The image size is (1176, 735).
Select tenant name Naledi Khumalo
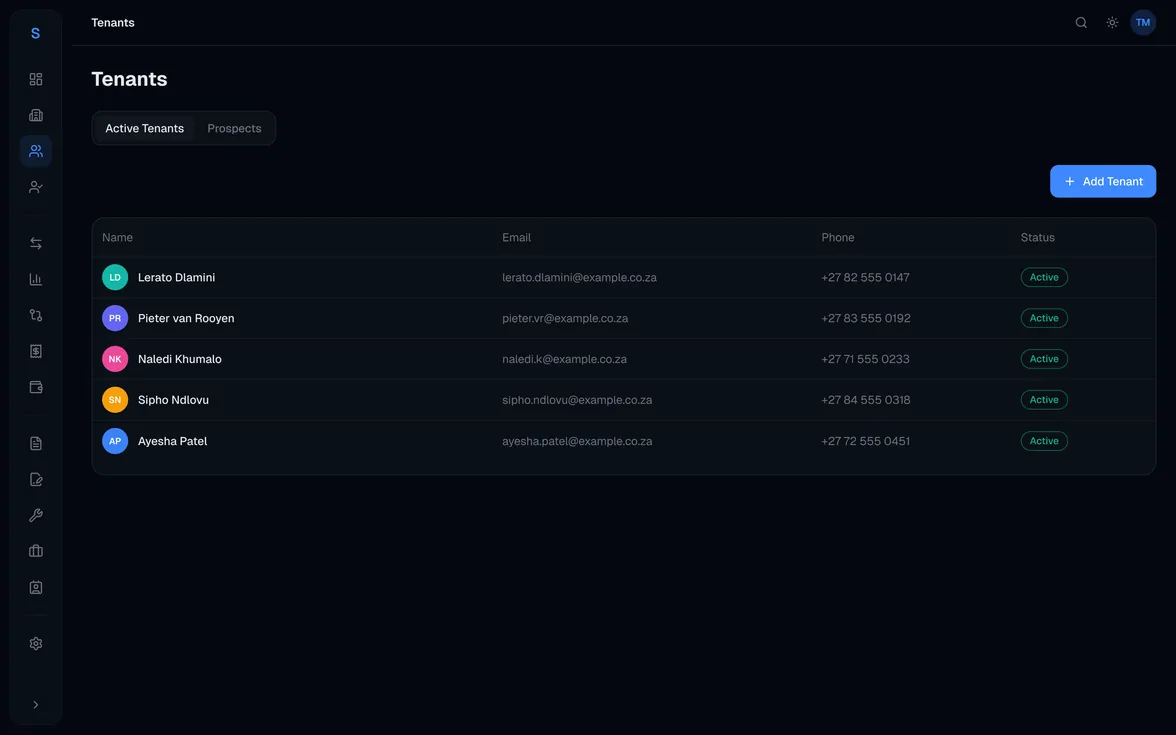[x=180, y=359]
